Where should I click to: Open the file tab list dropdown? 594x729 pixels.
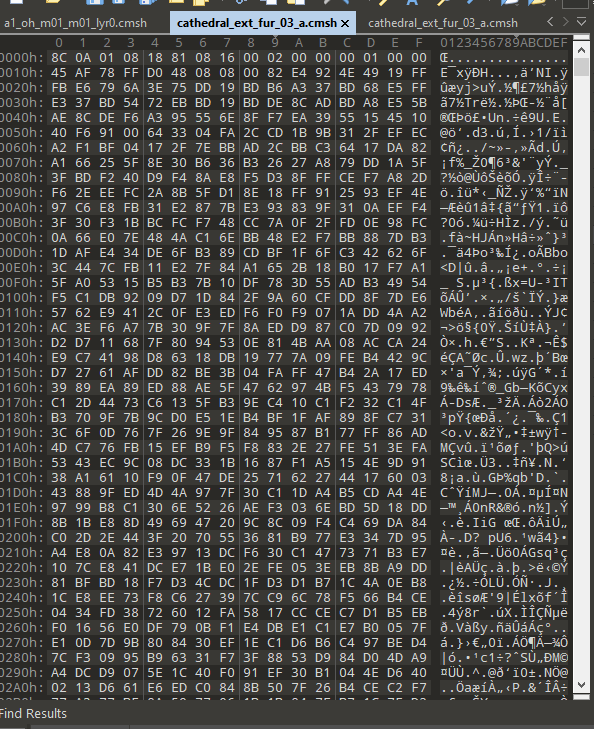(x=581, y=22)
